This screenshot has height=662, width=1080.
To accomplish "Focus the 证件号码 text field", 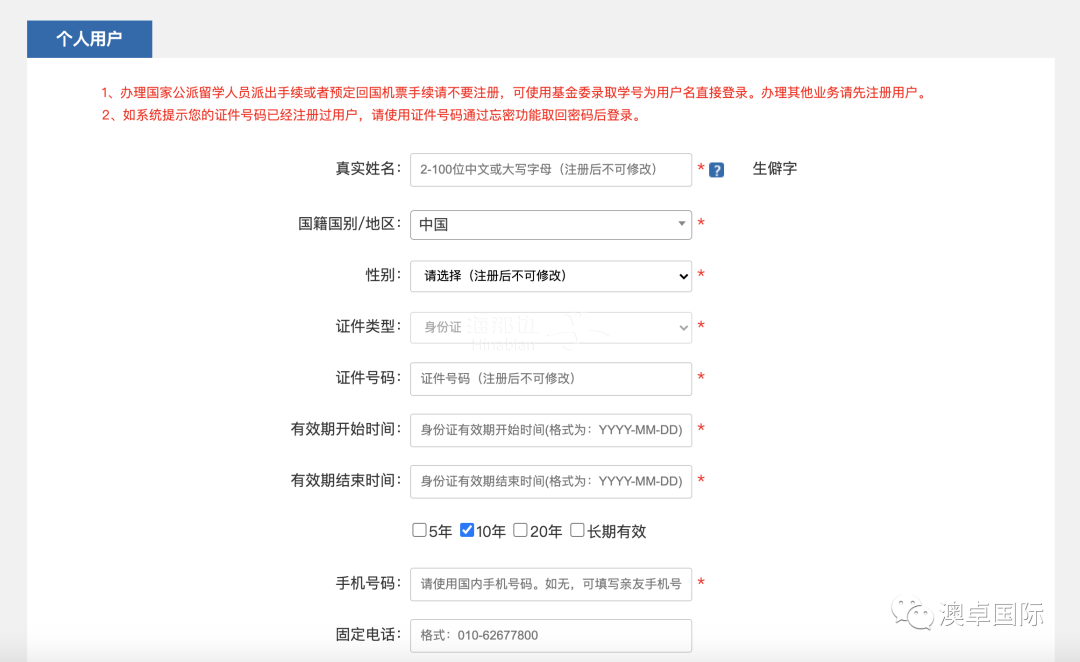I will tap(550, 379).
